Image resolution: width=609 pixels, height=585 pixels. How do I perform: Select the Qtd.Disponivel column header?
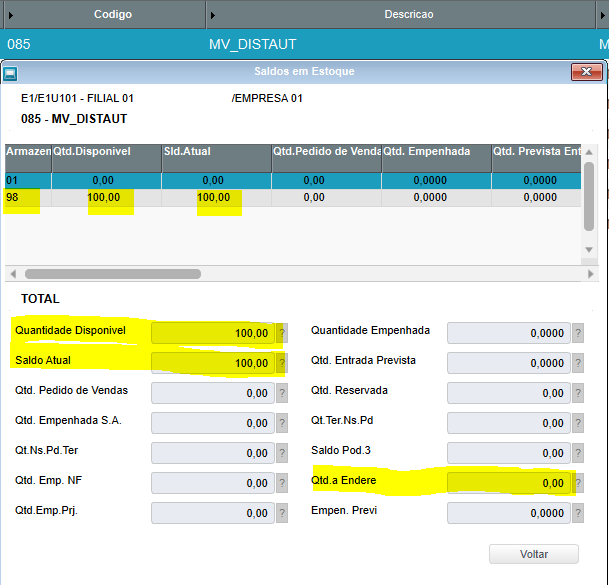(x=106, y=158)
